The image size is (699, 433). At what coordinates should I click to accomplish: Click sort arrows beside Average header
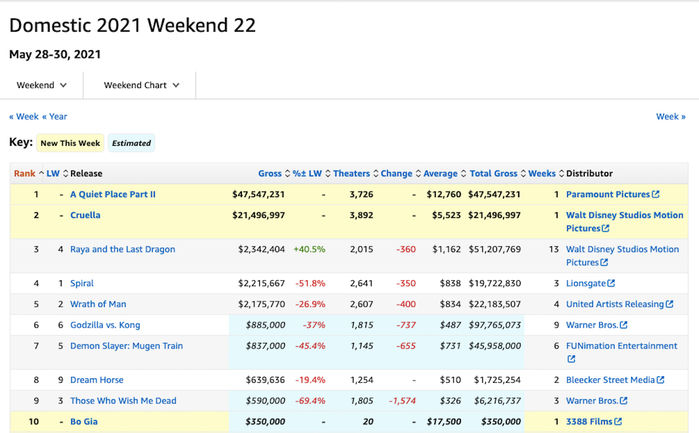click(464, 173)
